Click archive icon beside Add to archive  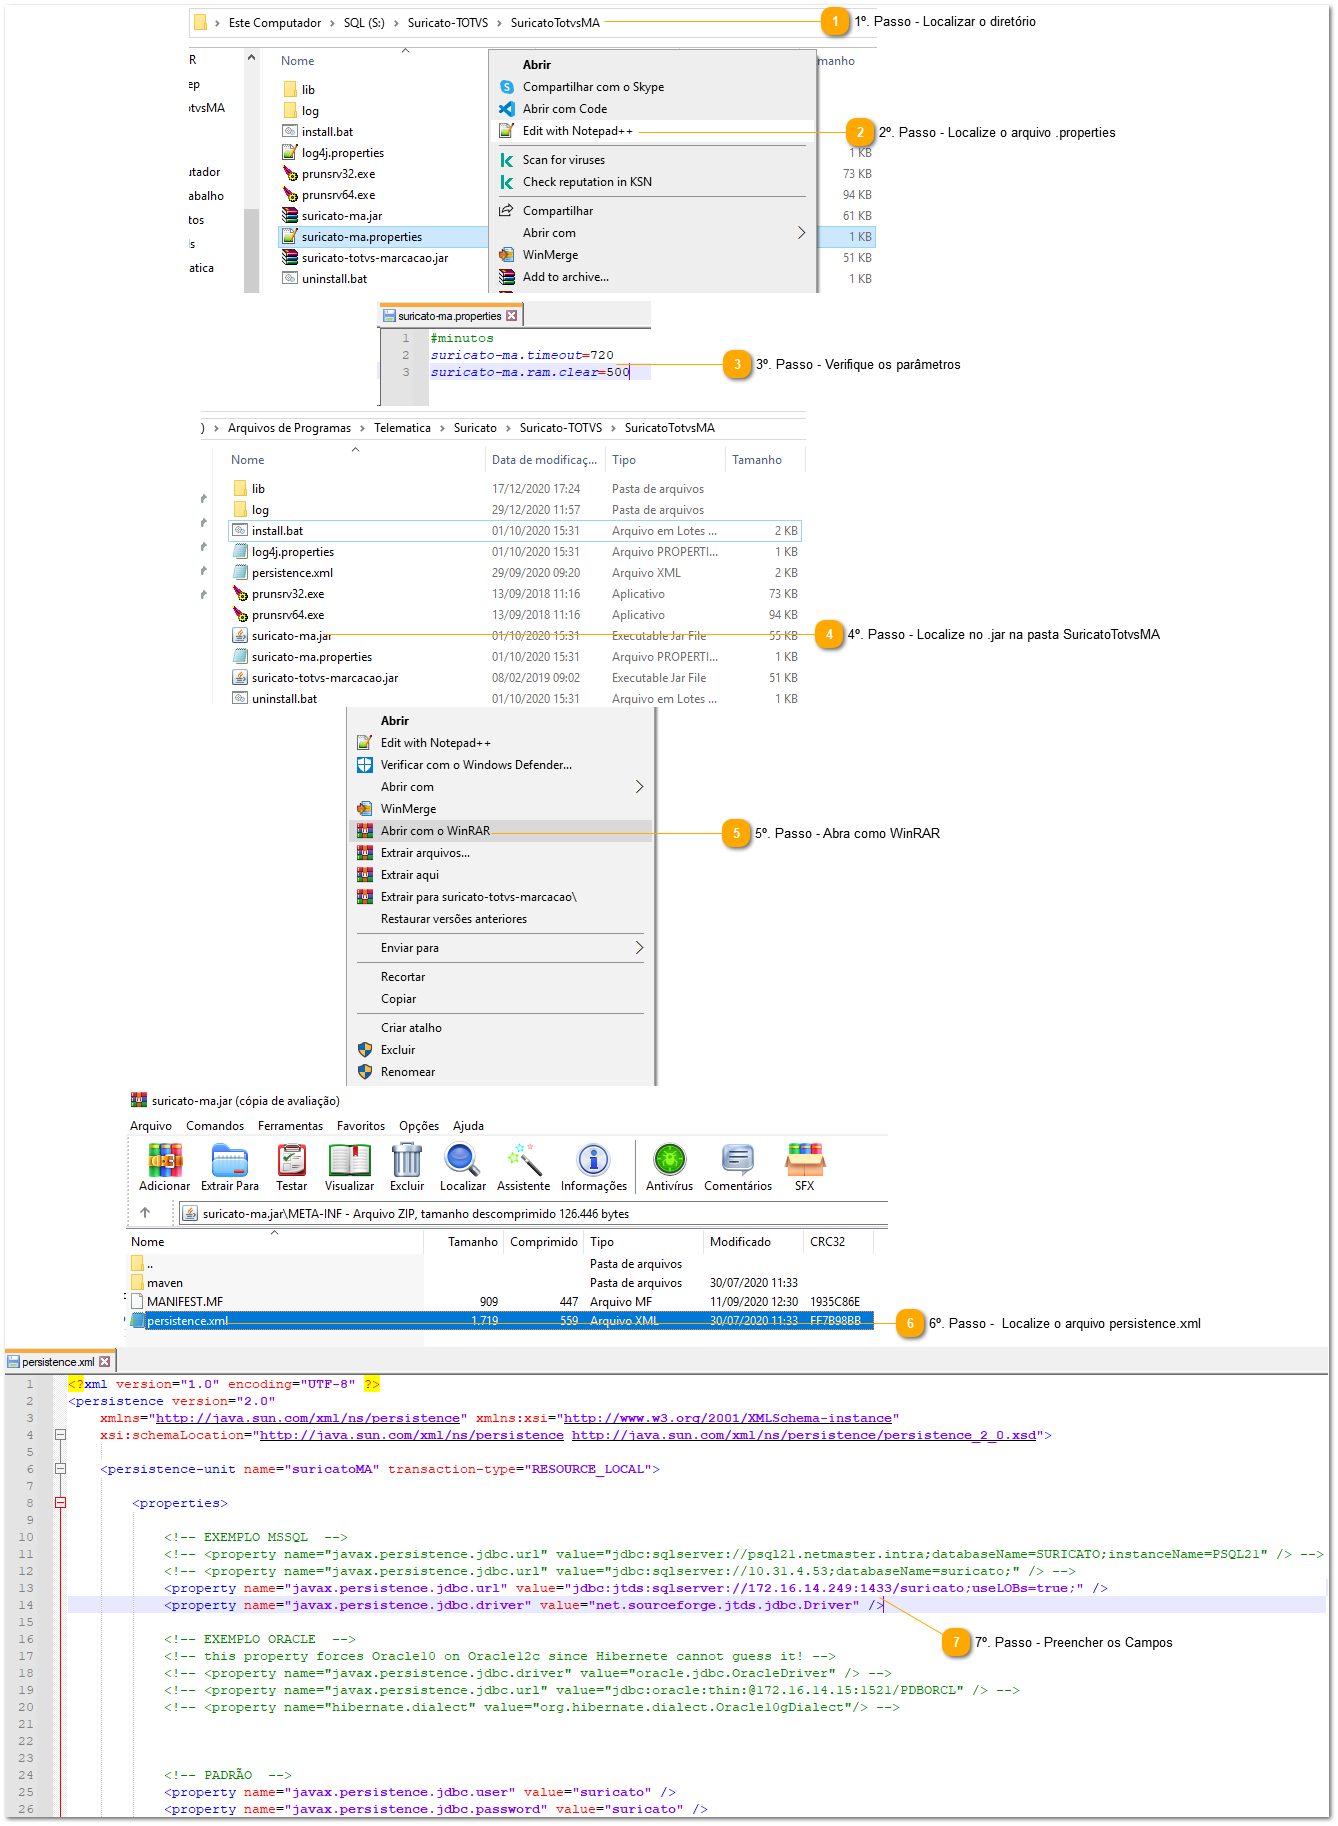pyautogui.click(x=507, y=277)
